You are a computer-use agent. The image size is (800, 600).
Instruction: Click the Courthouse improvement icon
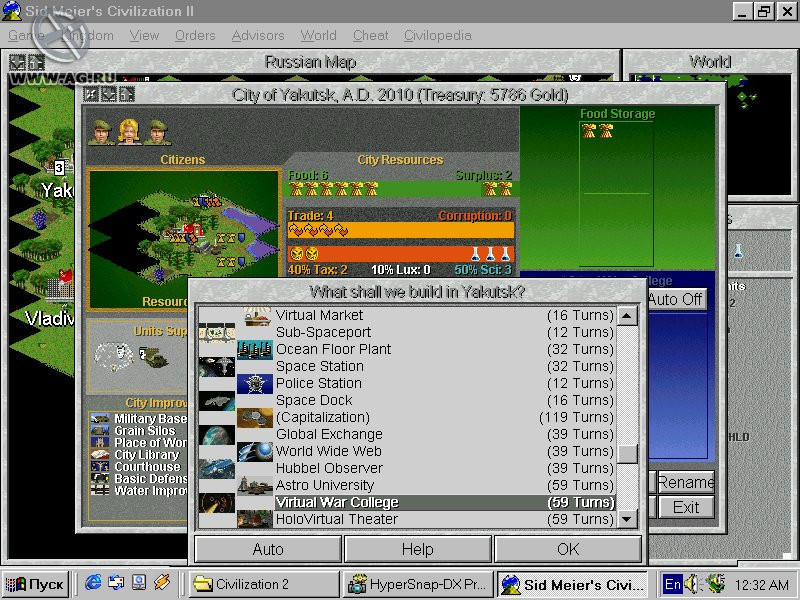click(99, 466)
